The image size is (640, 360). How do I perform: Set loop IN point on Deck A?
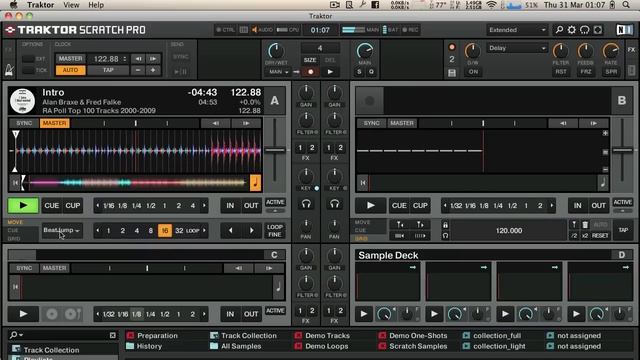pyautogui.click(x=230, y=206)
